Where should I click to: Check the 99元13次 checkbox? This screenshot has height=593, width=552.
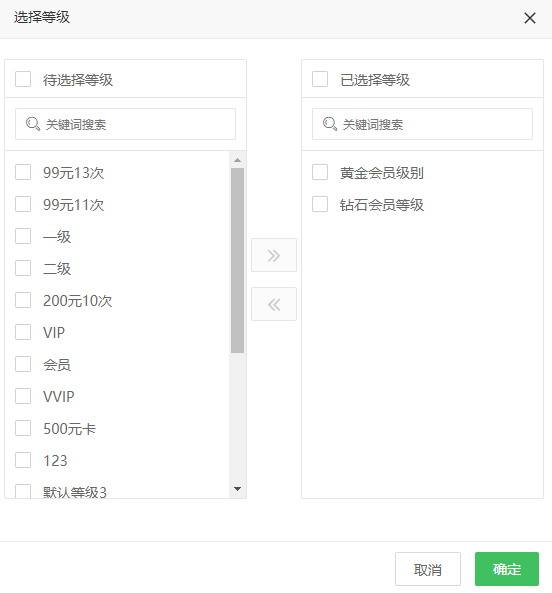[x=23, y=172]
